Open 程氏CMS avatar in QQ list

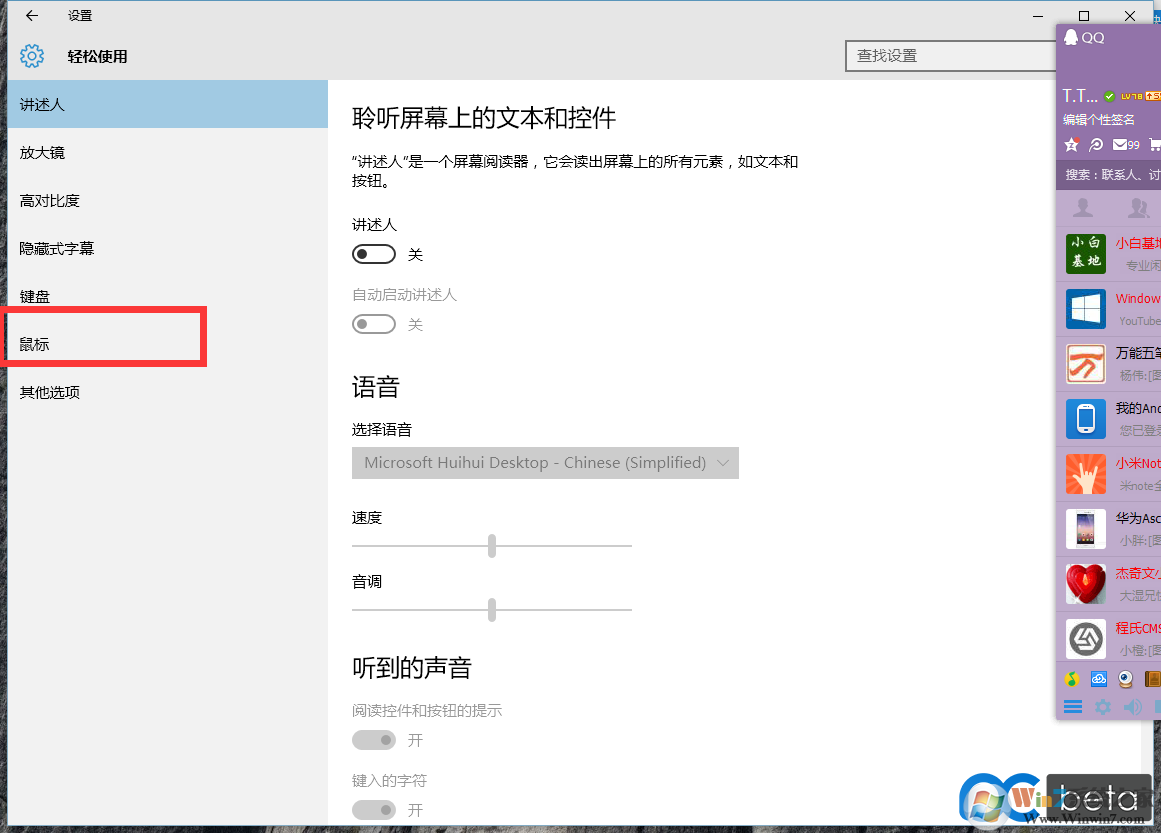1085,639
